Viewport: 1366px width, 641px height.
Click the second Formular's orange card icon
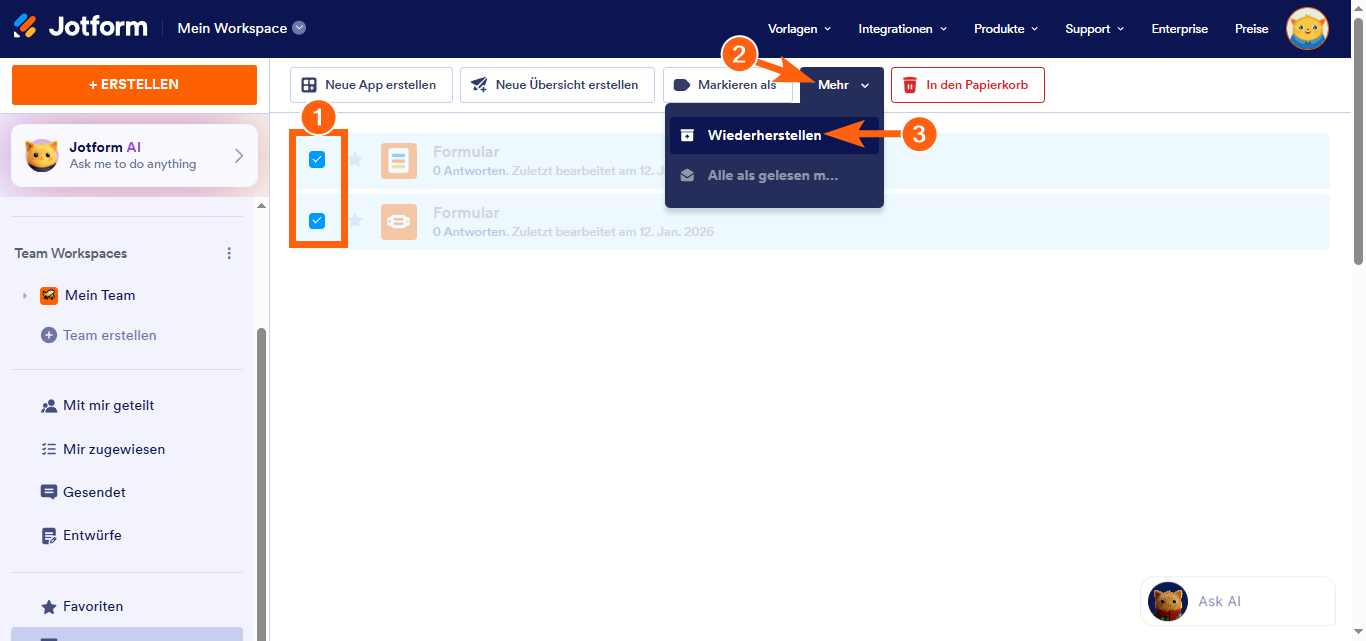pos(399,222)
